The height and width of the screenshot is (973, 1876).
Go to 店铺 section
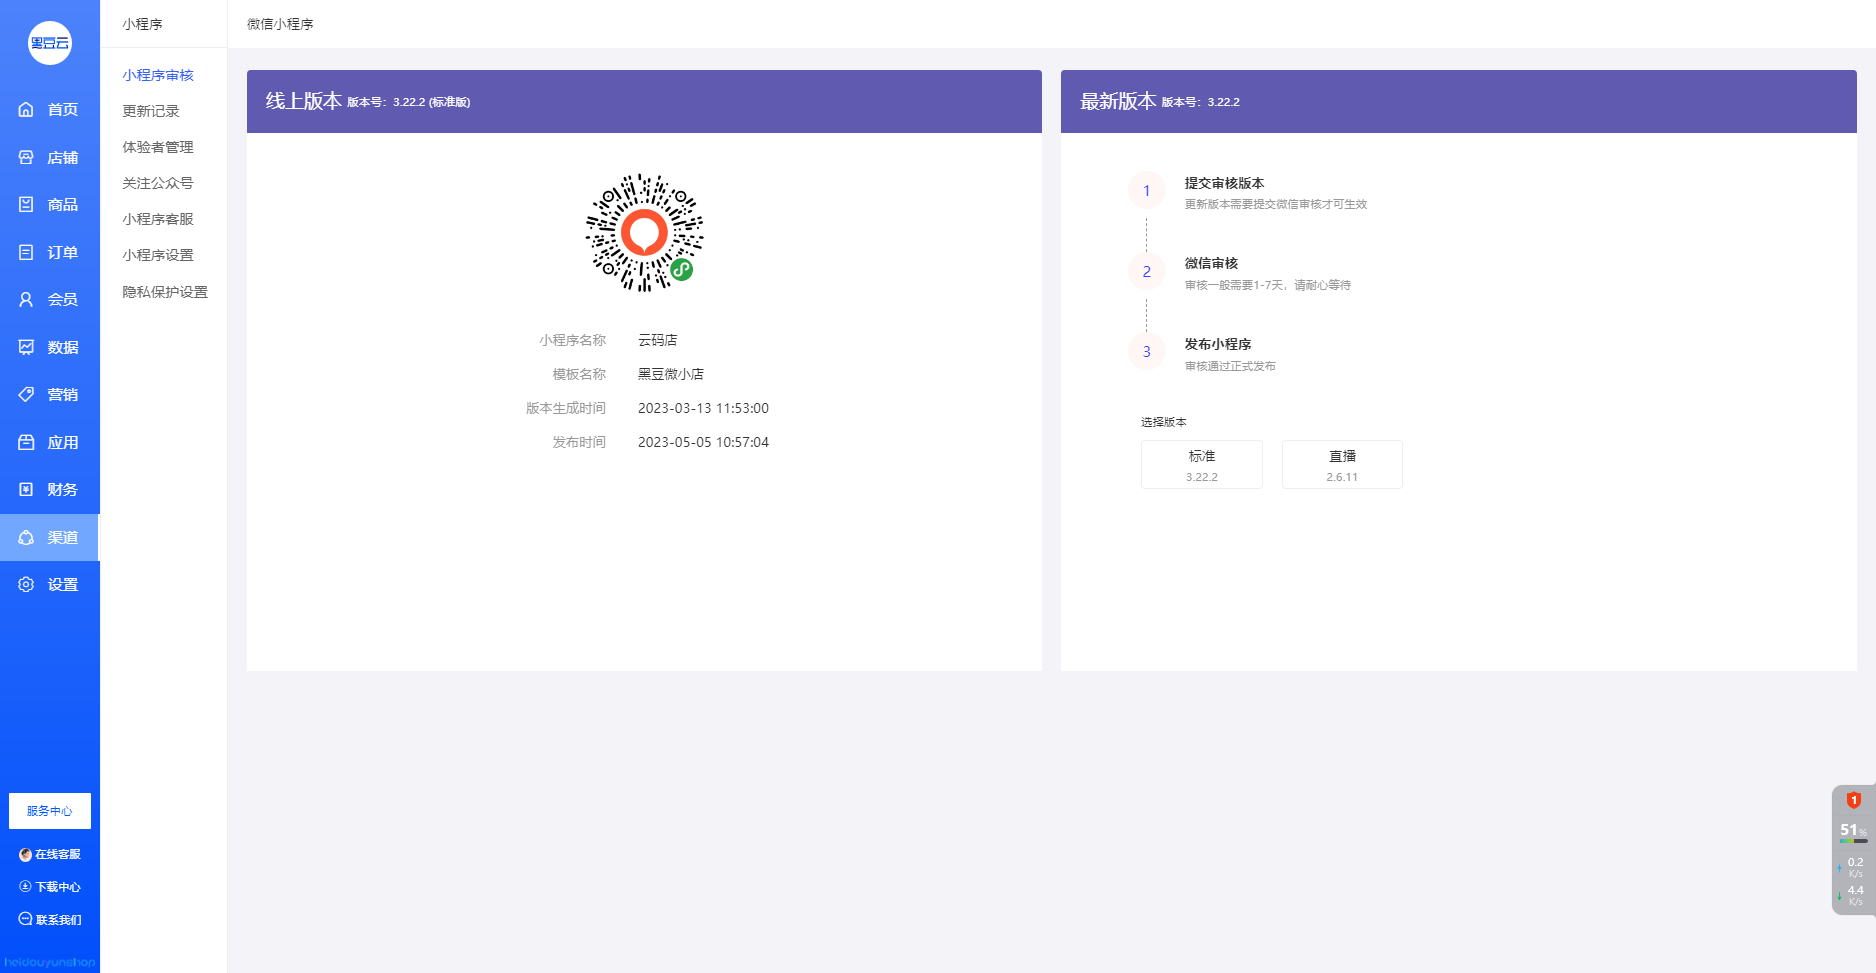50,157
